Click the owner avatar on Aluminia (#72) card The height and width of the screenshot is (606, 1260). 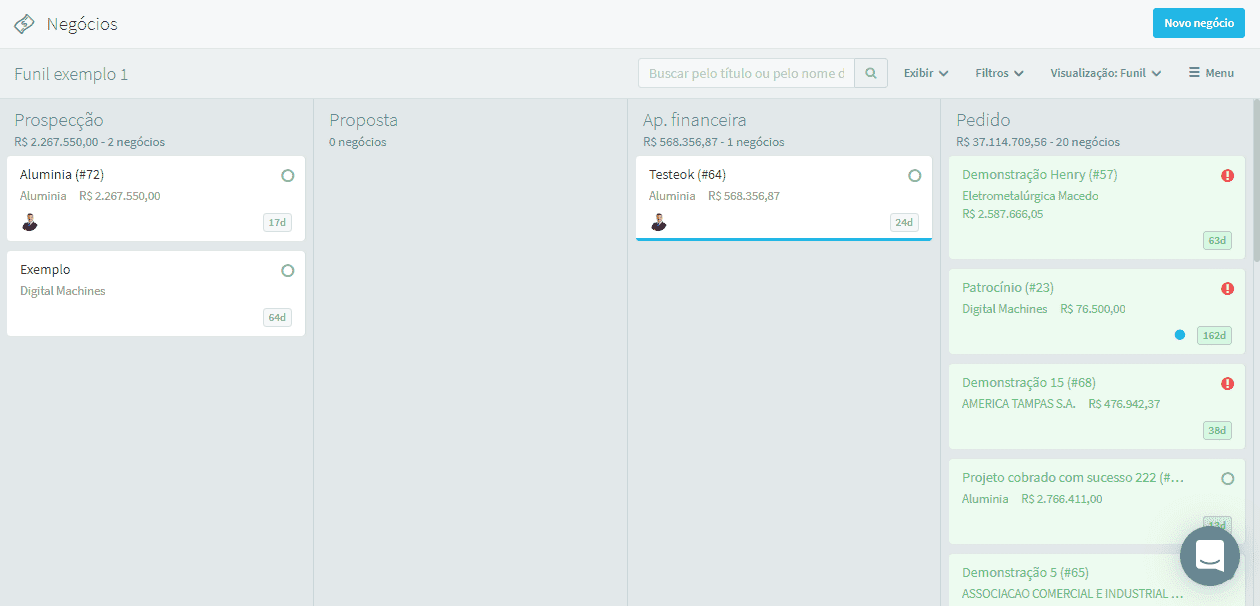30,222
